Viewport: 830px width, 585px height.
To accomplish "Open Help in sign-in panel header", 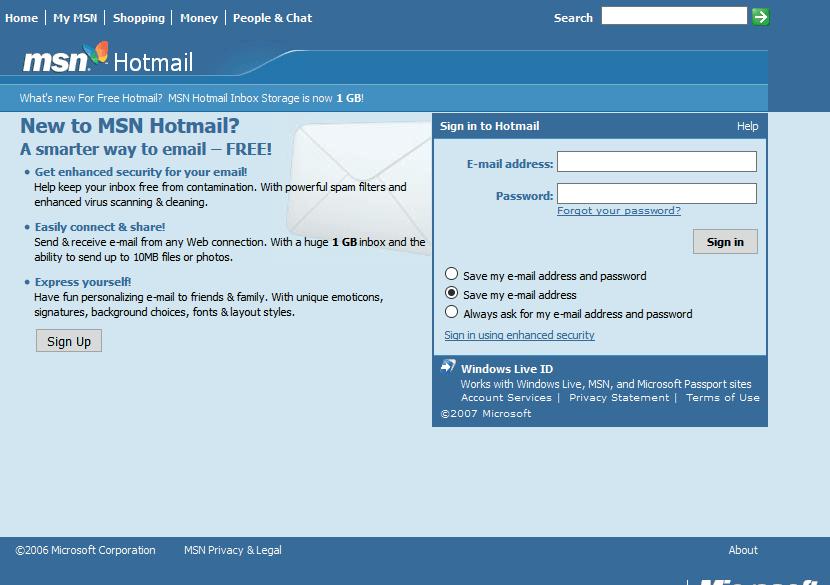I will [747, 126].
